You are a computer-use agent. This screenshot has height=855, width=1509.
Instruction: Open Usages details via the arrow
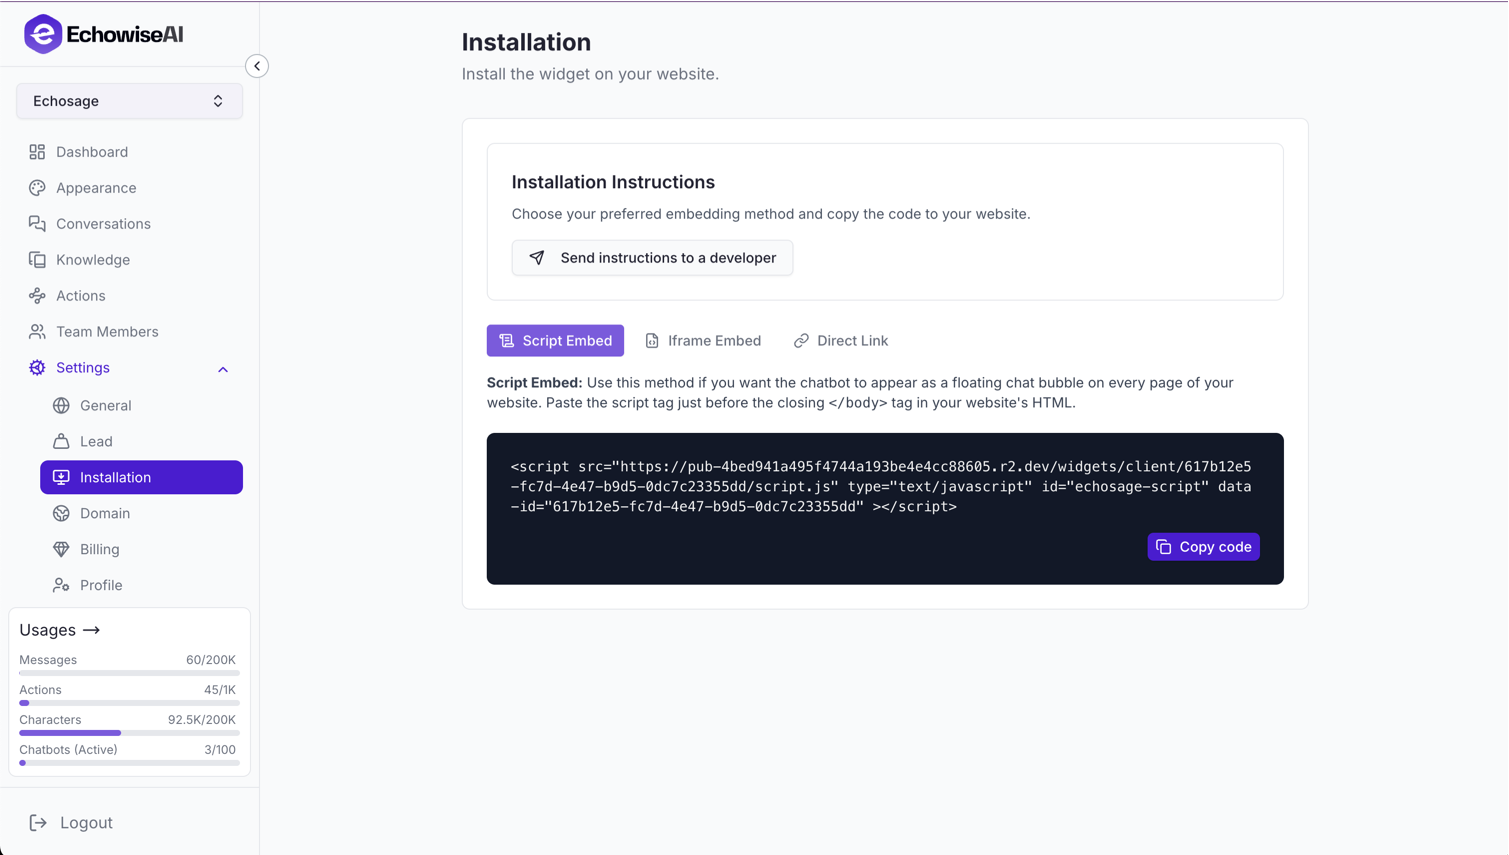tap(92, 630)
